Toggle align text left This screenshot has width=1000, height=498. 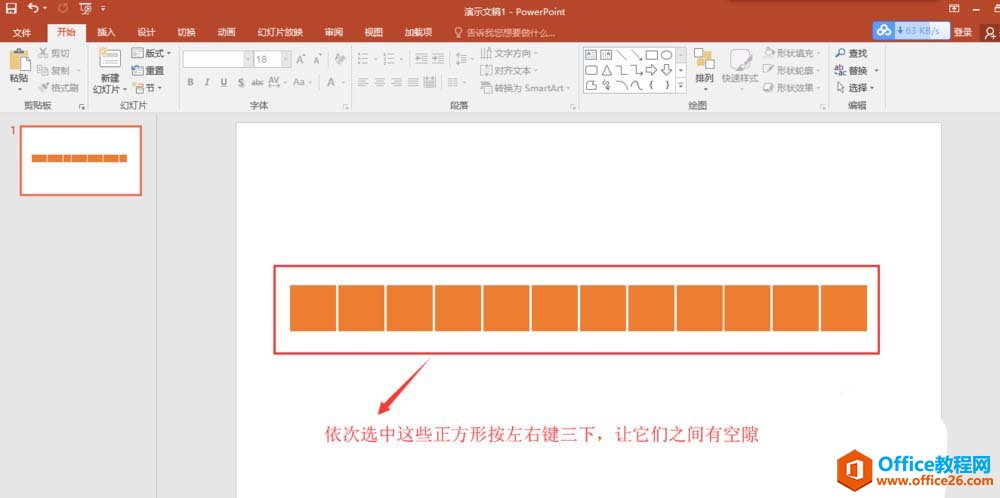pos(363,82)
